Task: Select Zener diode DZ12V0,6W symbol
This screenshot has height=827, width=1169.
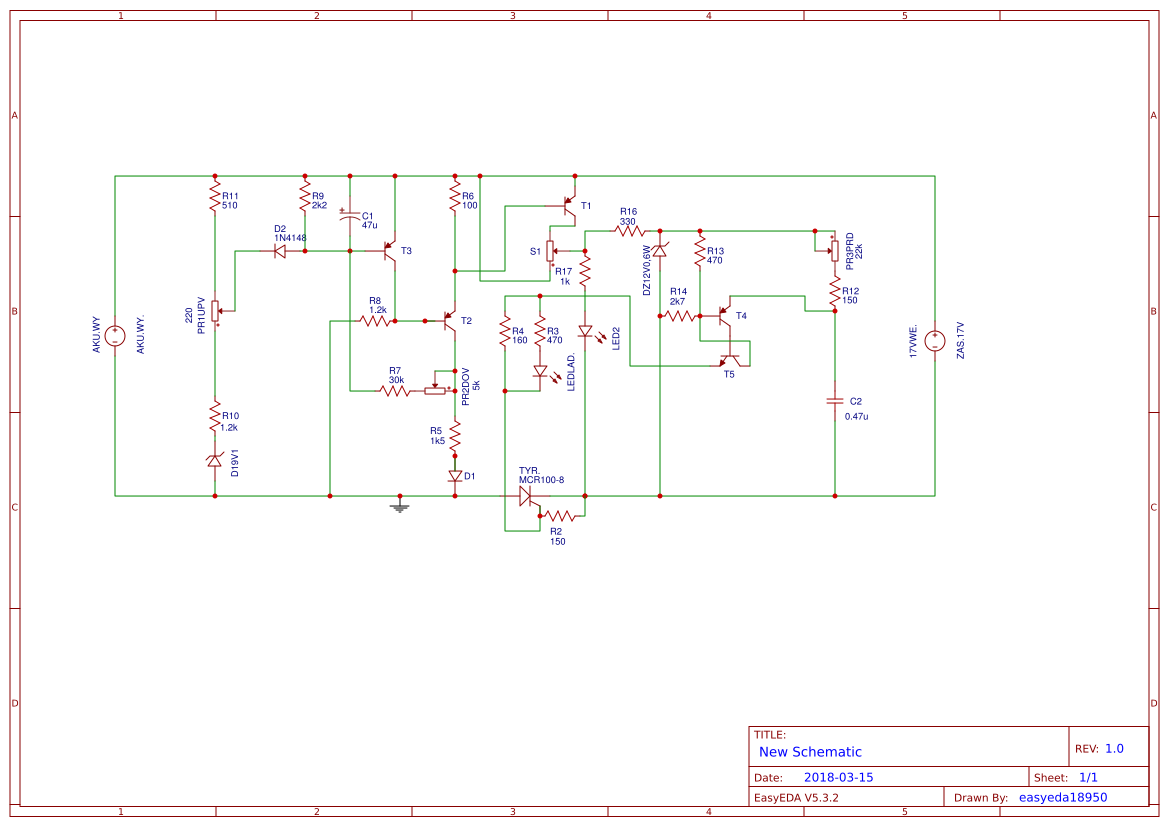Action: point(660,251)
